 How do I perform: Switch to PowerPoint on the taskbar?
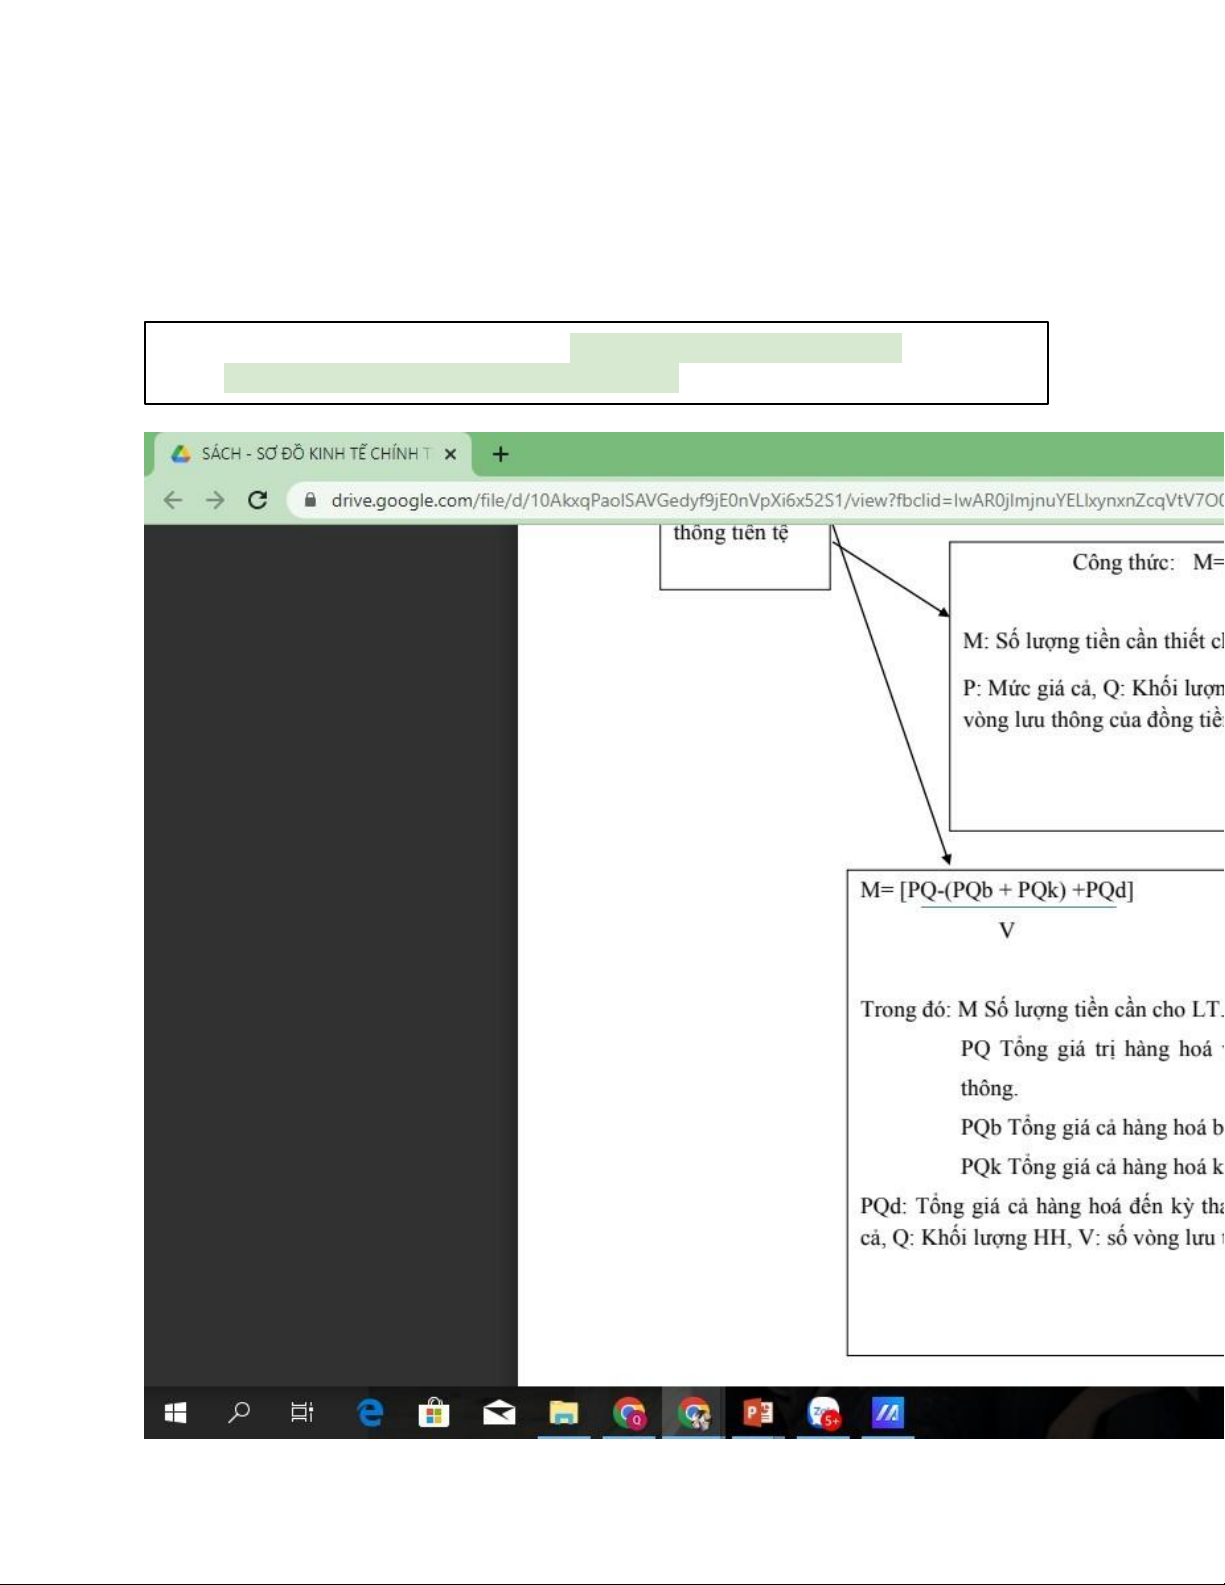tap(758, 1412)
